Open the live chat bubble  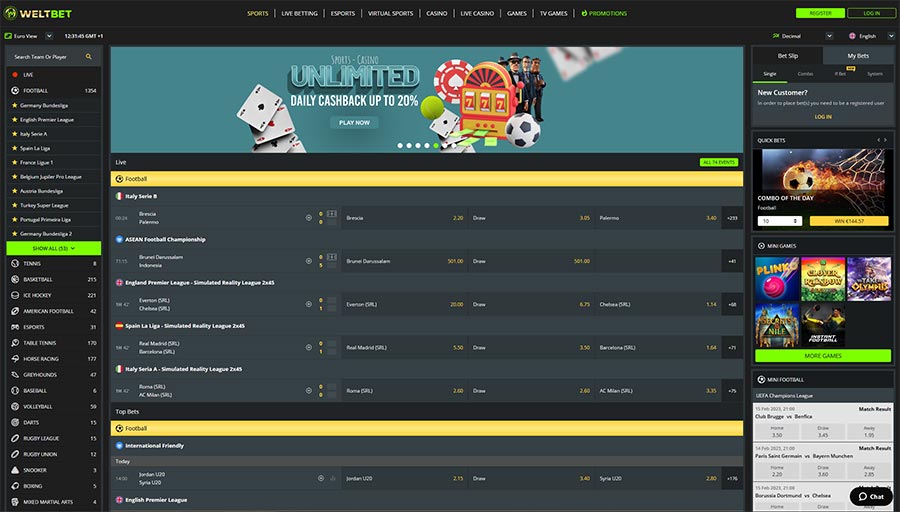(871, 497)
